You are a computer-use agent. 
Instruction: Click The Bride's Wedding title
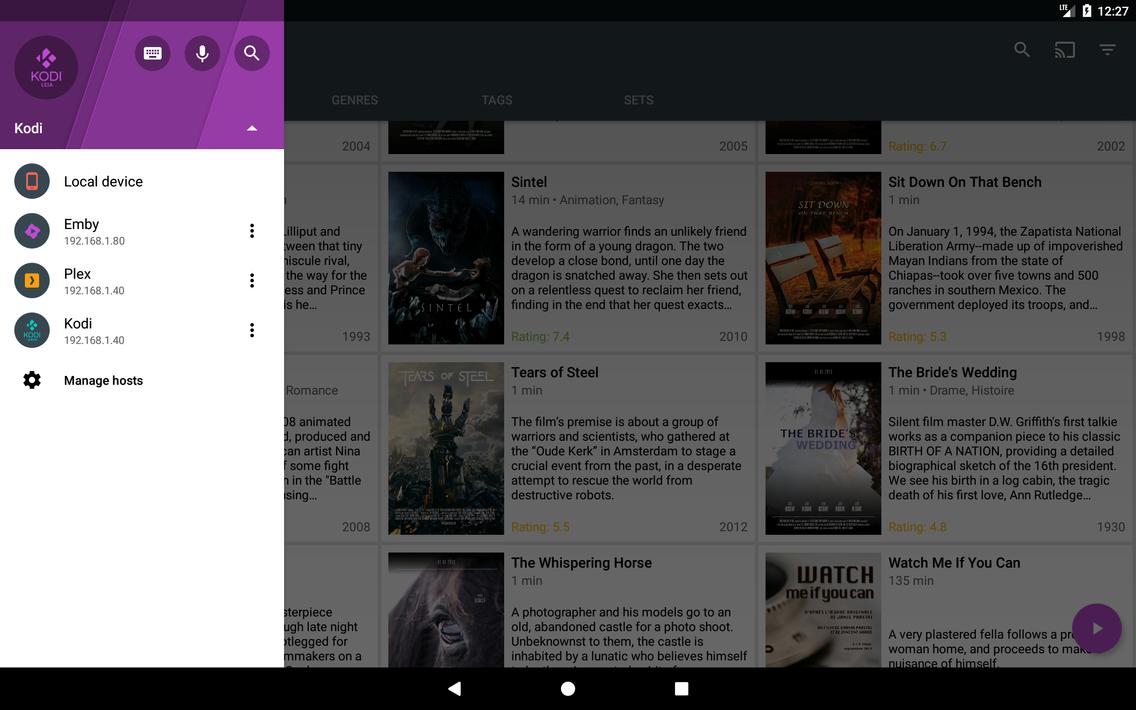point(953,373)
